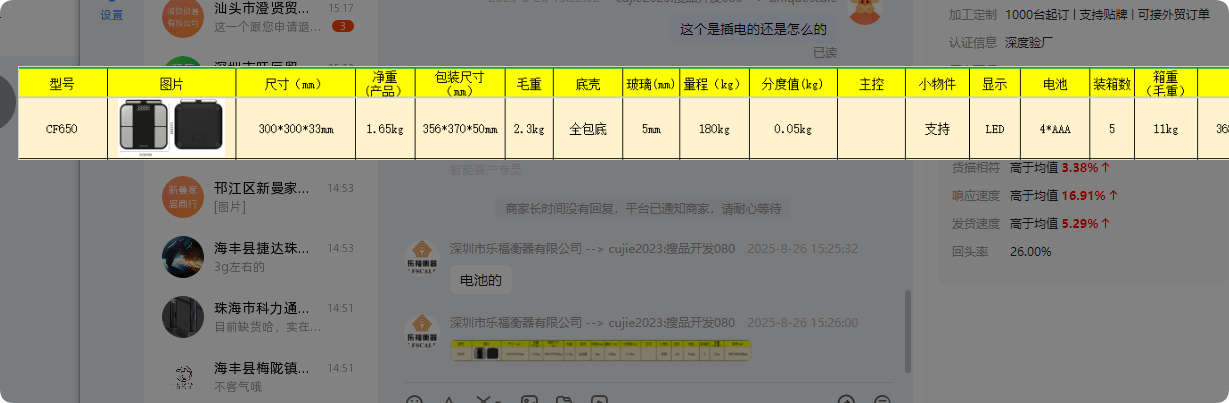Click the chat area vertical scrollbar
The image size is (1229, 403).
tap(908, 330)
